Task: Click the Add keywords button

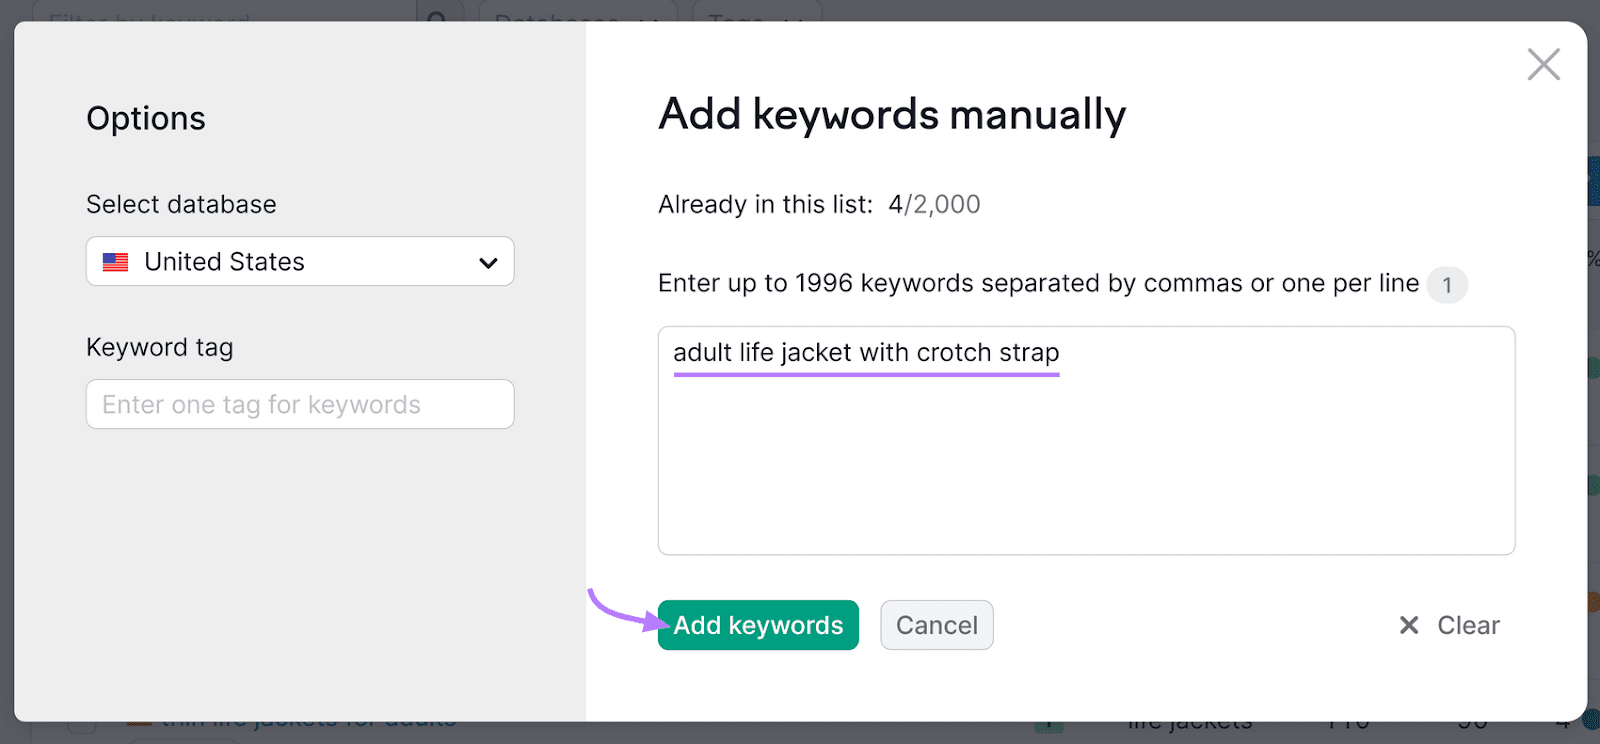Action: pyautogui.click(x=758, y=625)
